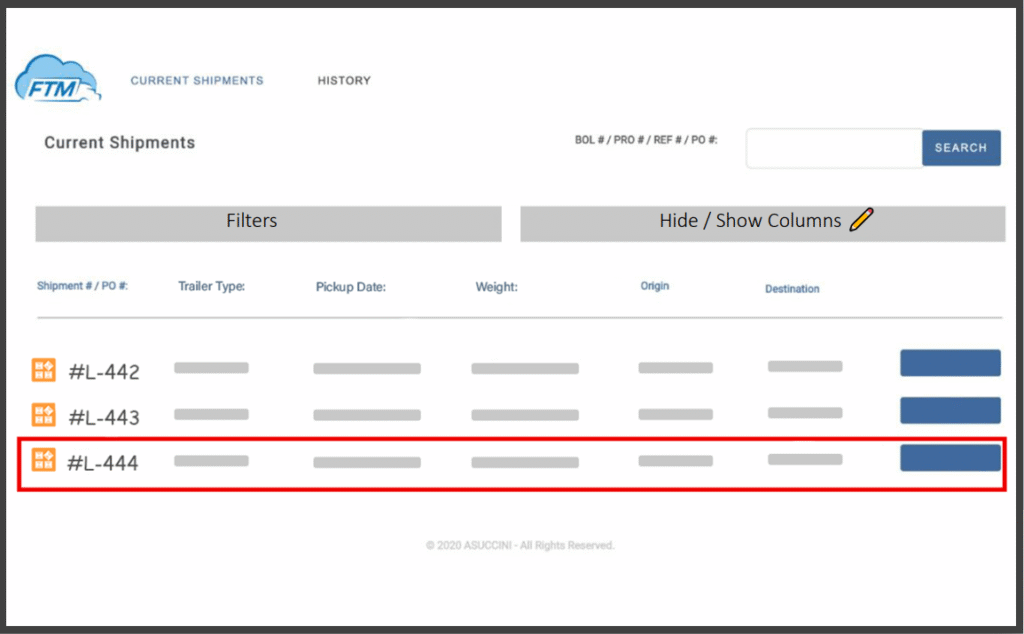Screen dimensions: 1024x634
Task: Click the blue button in #L-443 row
Action: coord(950,410)
